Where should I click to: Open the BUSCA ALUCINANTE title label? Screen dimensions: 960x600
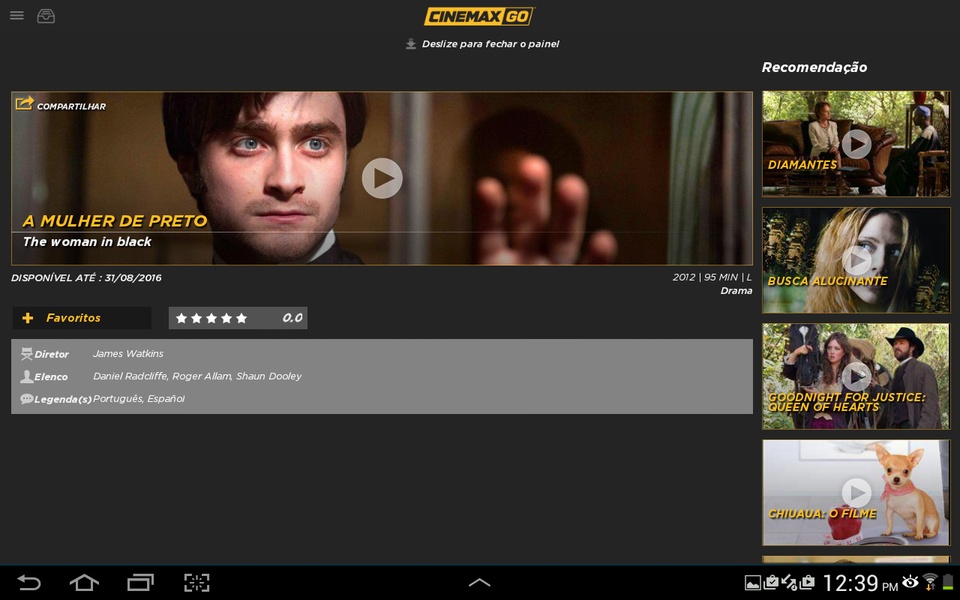pos(827,281)
